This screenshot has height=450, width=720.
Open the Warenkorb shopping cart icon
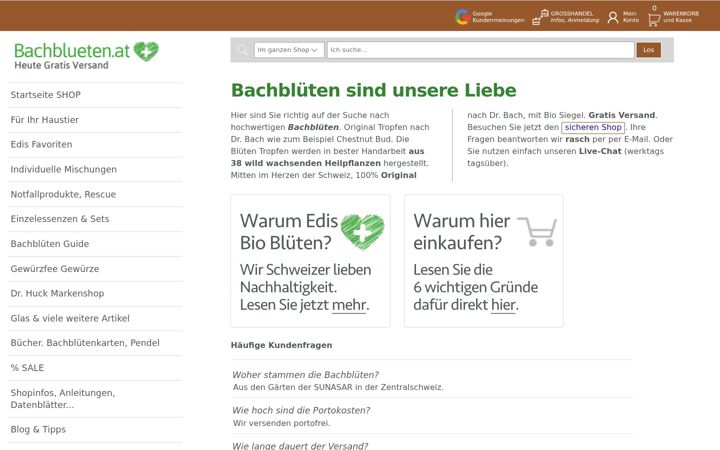point(654,19)
